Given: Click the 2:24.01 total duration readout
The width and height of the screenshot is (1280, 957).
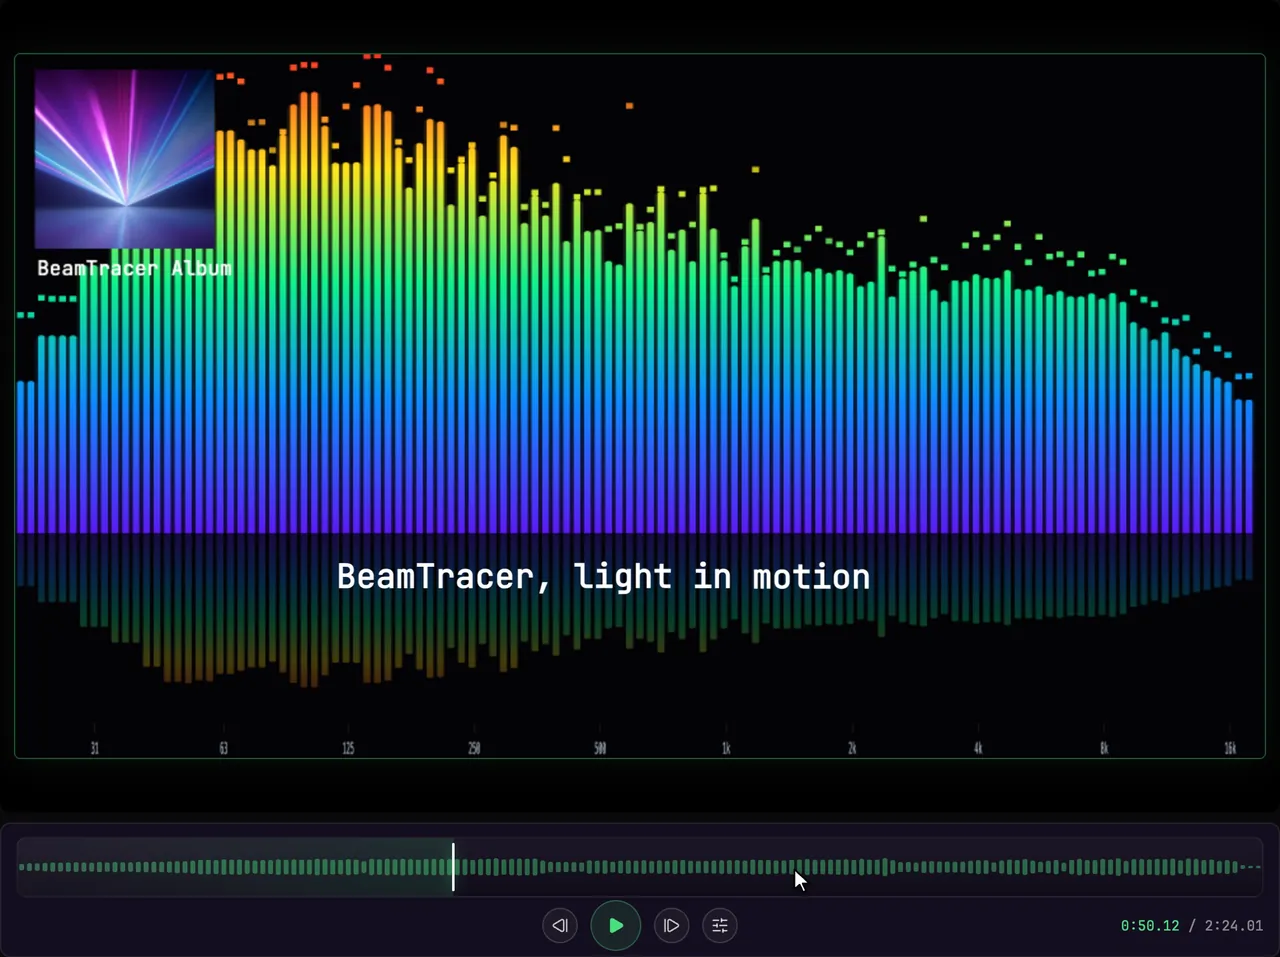Looking at the screenshot, I should click(1233, 926).
